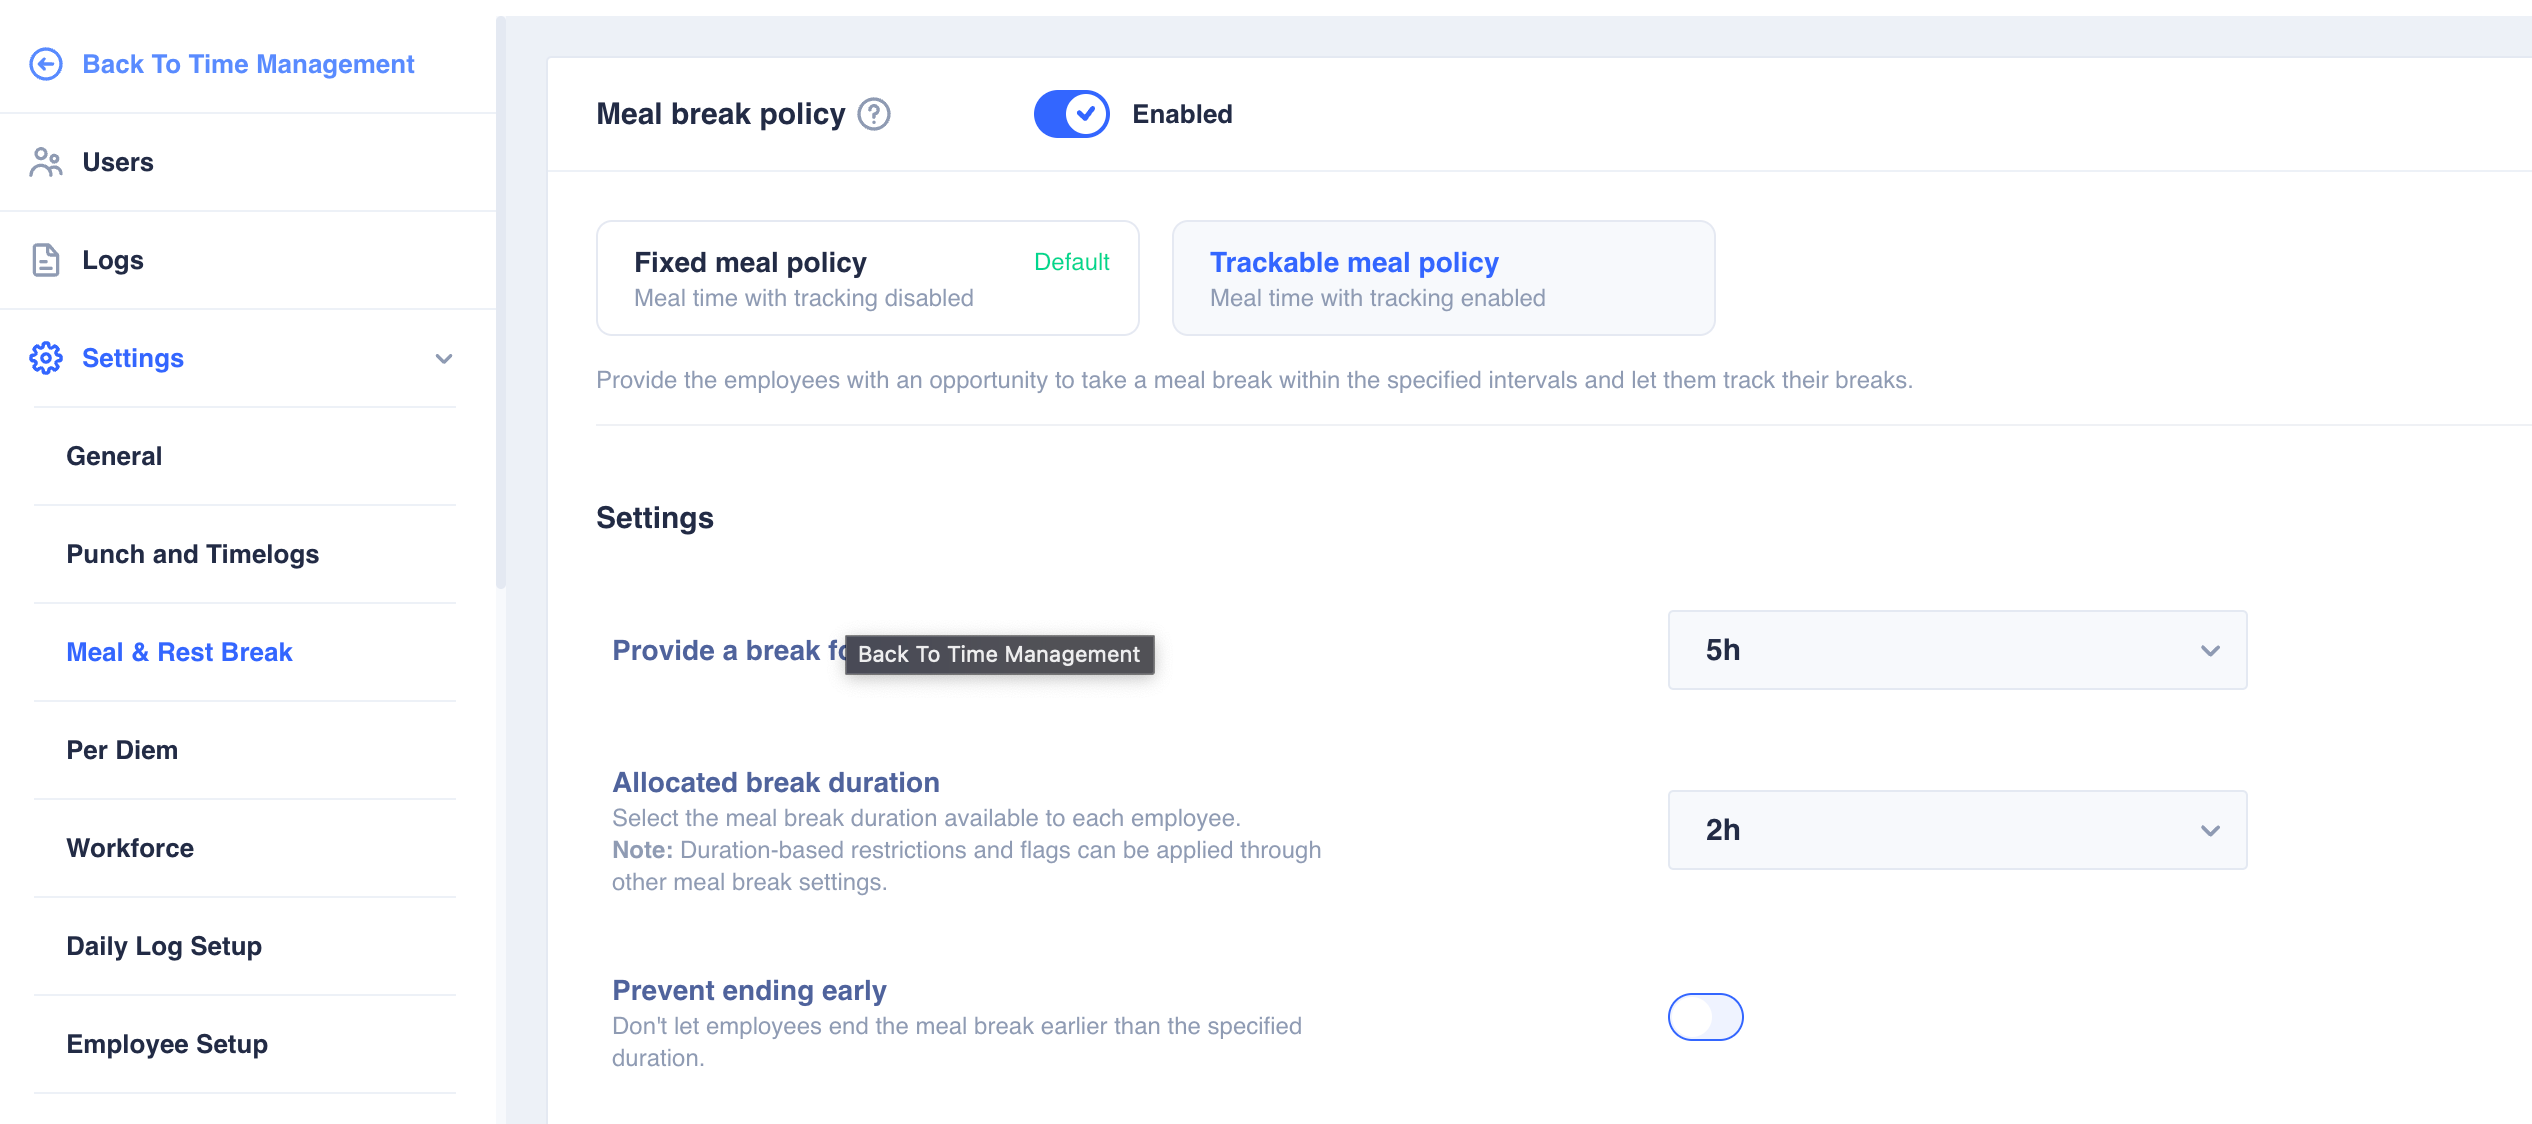The height and width of the screenshot is (1124, 2532).
Task: Click the Users icon in sidebar
Action: coord(44,161)
